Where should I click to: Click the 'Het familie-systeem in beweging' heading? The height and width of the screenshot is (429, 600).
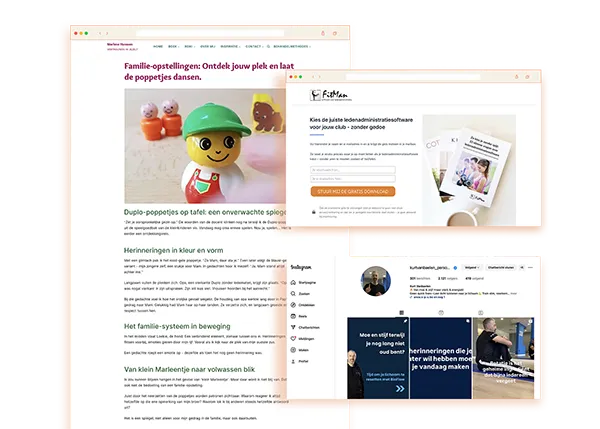click(177, 326)
